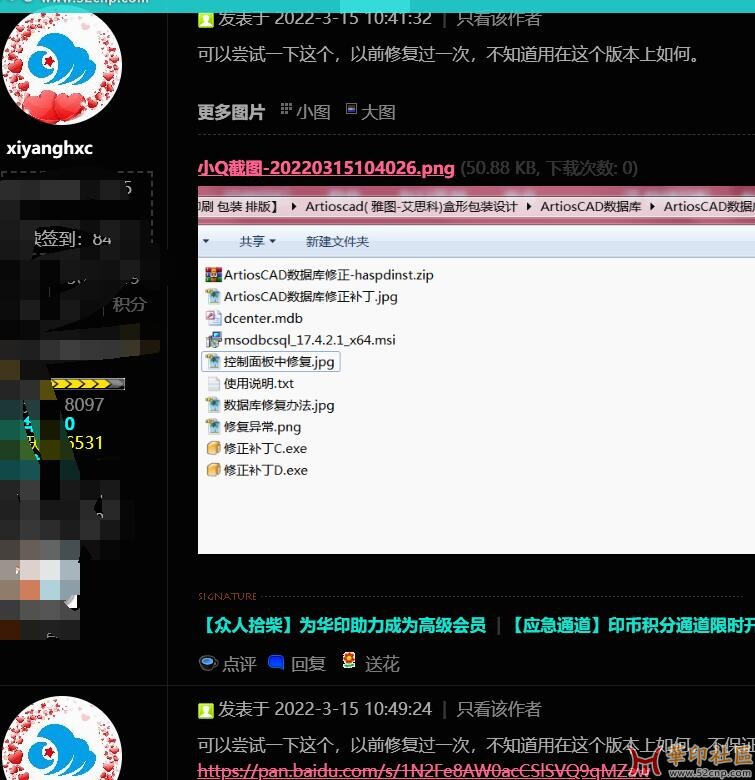Screen dimensions: 755x780
Task: Click 只看该作者 on the 10:41:32 post
Action: pyautogui.click(x=498, y=19)
